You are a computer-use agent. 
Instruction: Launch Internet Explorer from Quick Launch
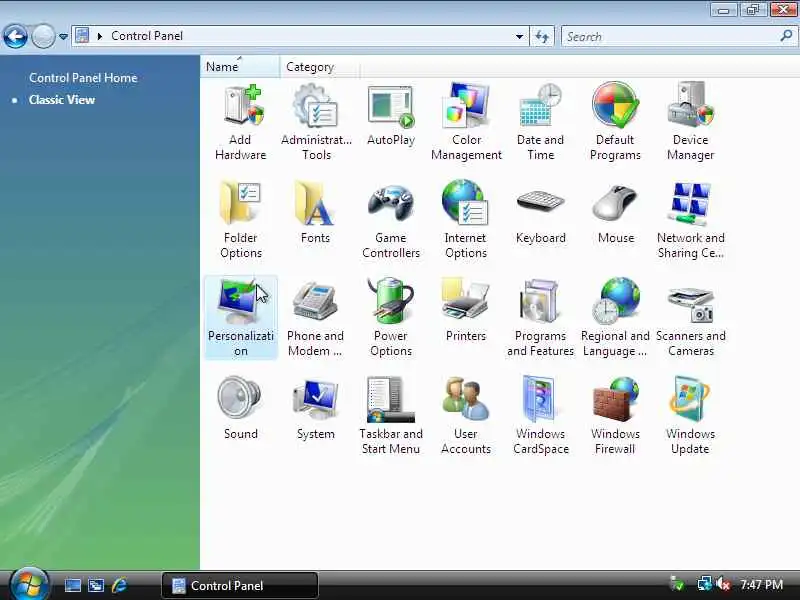[x=119, y=585]
